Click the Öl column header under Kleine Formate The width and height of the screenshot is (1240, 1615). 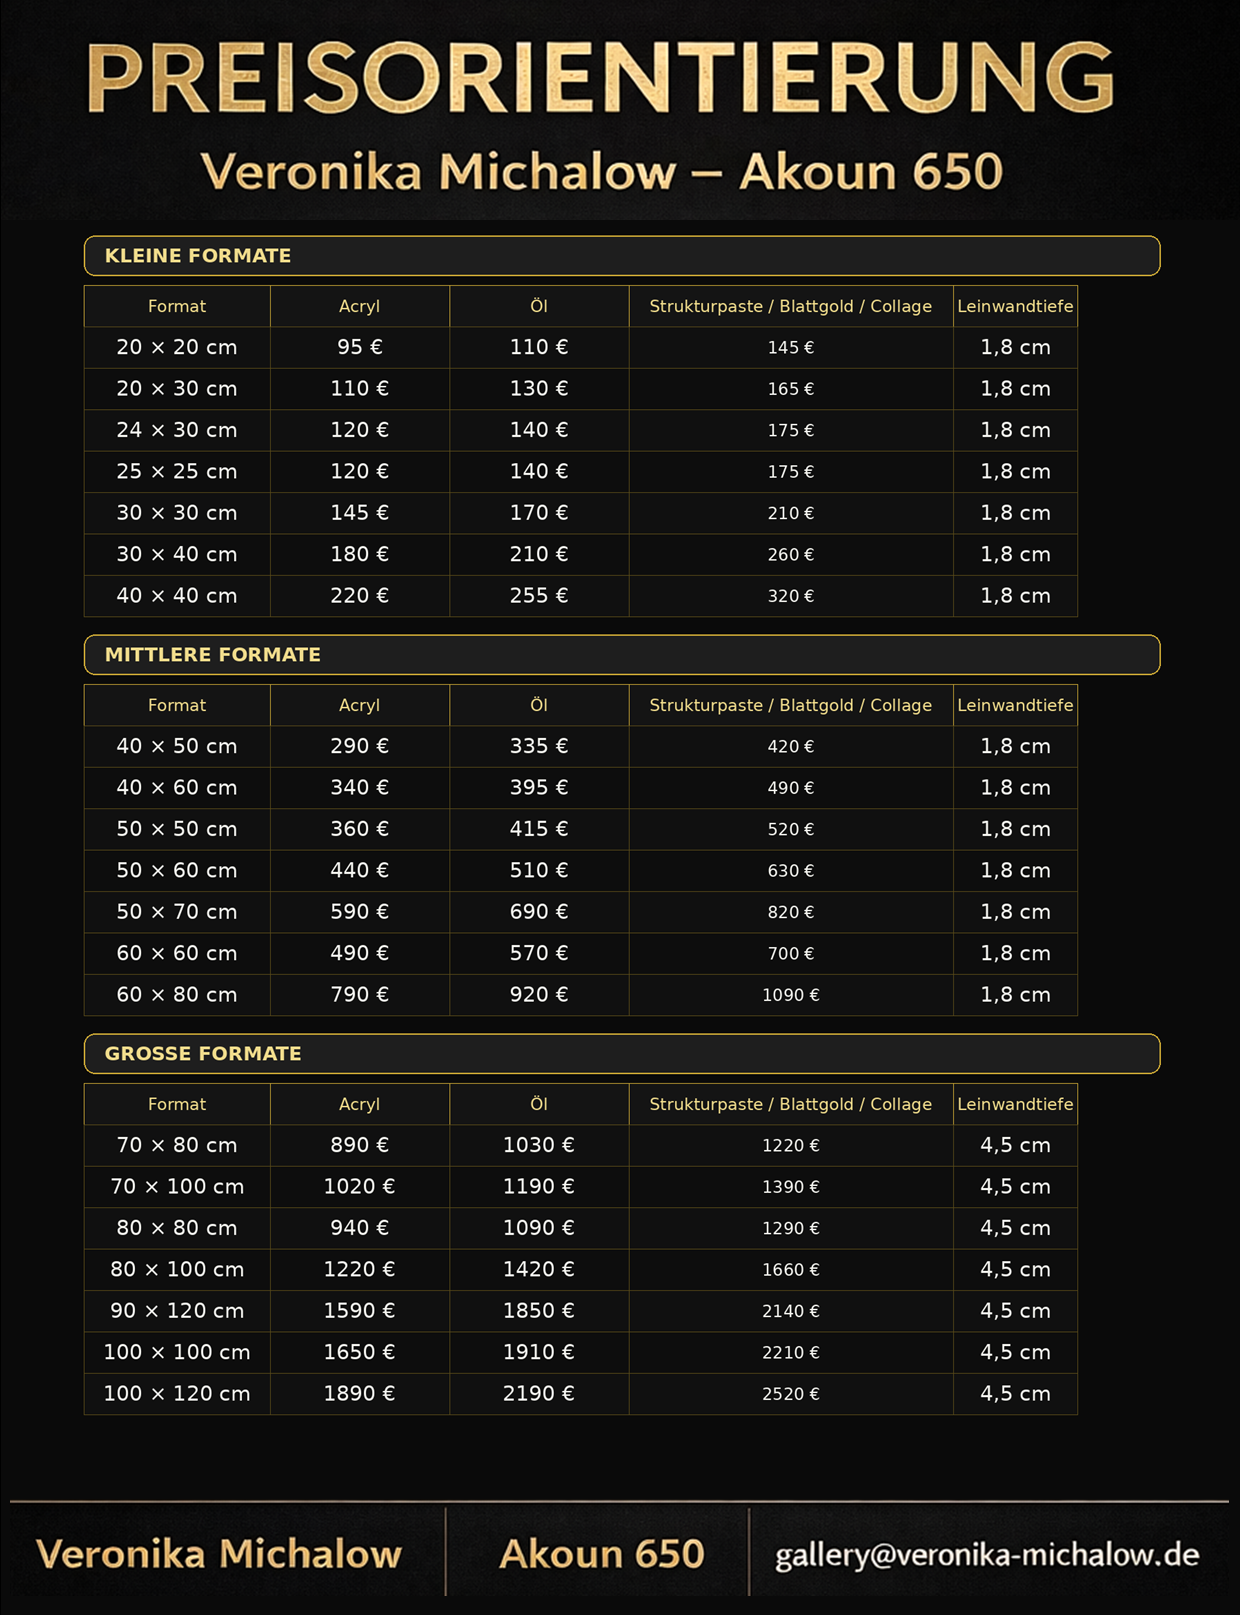[538, 307]
